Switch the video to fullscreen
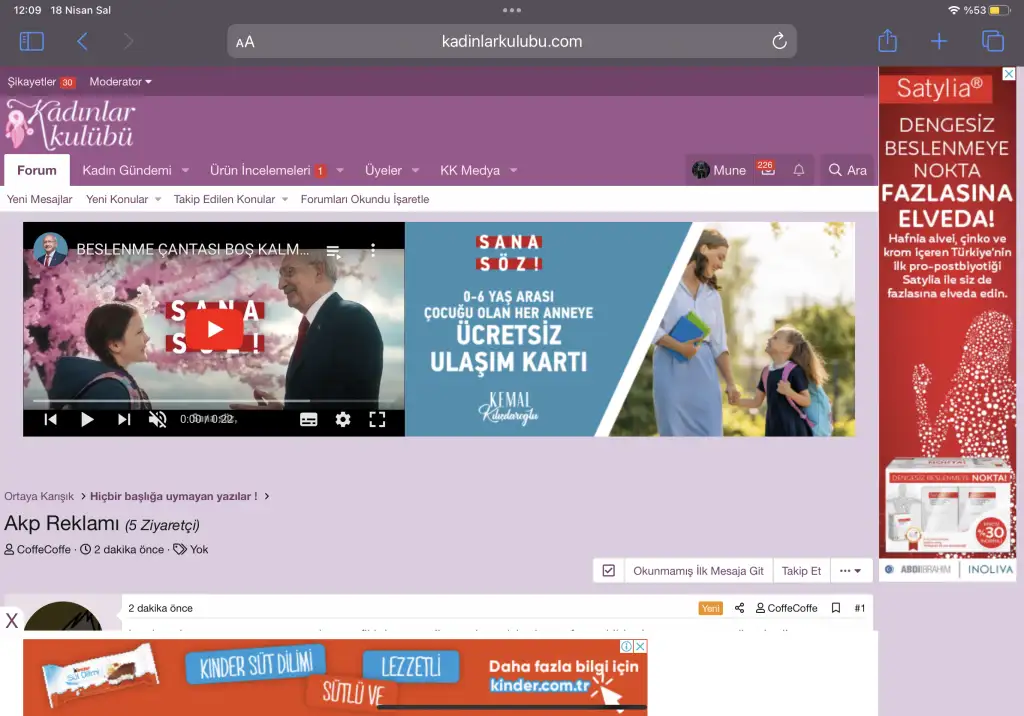Screen dimensions: 1024x716 point(377,419)
